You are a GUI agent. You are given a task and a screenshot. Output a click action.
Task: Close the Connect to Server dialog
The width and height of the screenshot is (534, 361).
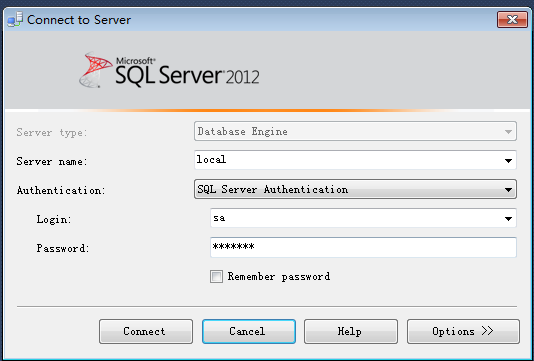tap(512, 20)
